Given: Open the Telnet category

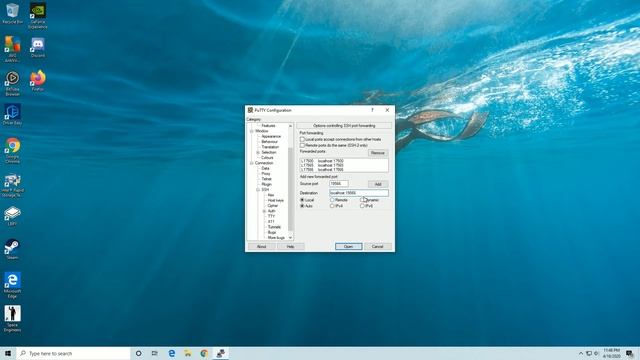Looking at the screenshot, I should (x=266, y=179).
